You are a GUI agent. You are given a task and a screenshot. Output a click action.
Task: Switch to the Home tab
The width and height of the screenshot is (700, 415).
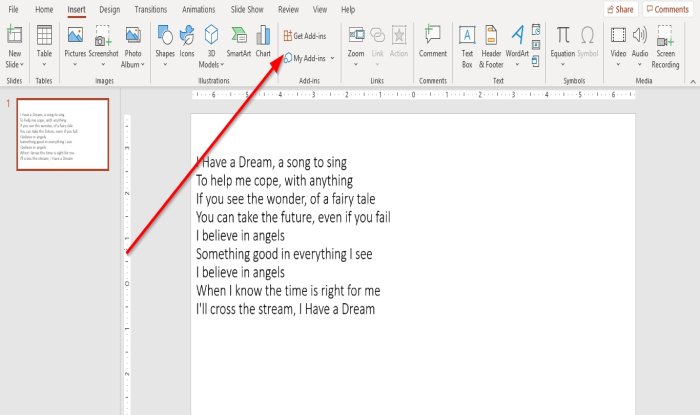pyautogui.click(x=44, y=9)
